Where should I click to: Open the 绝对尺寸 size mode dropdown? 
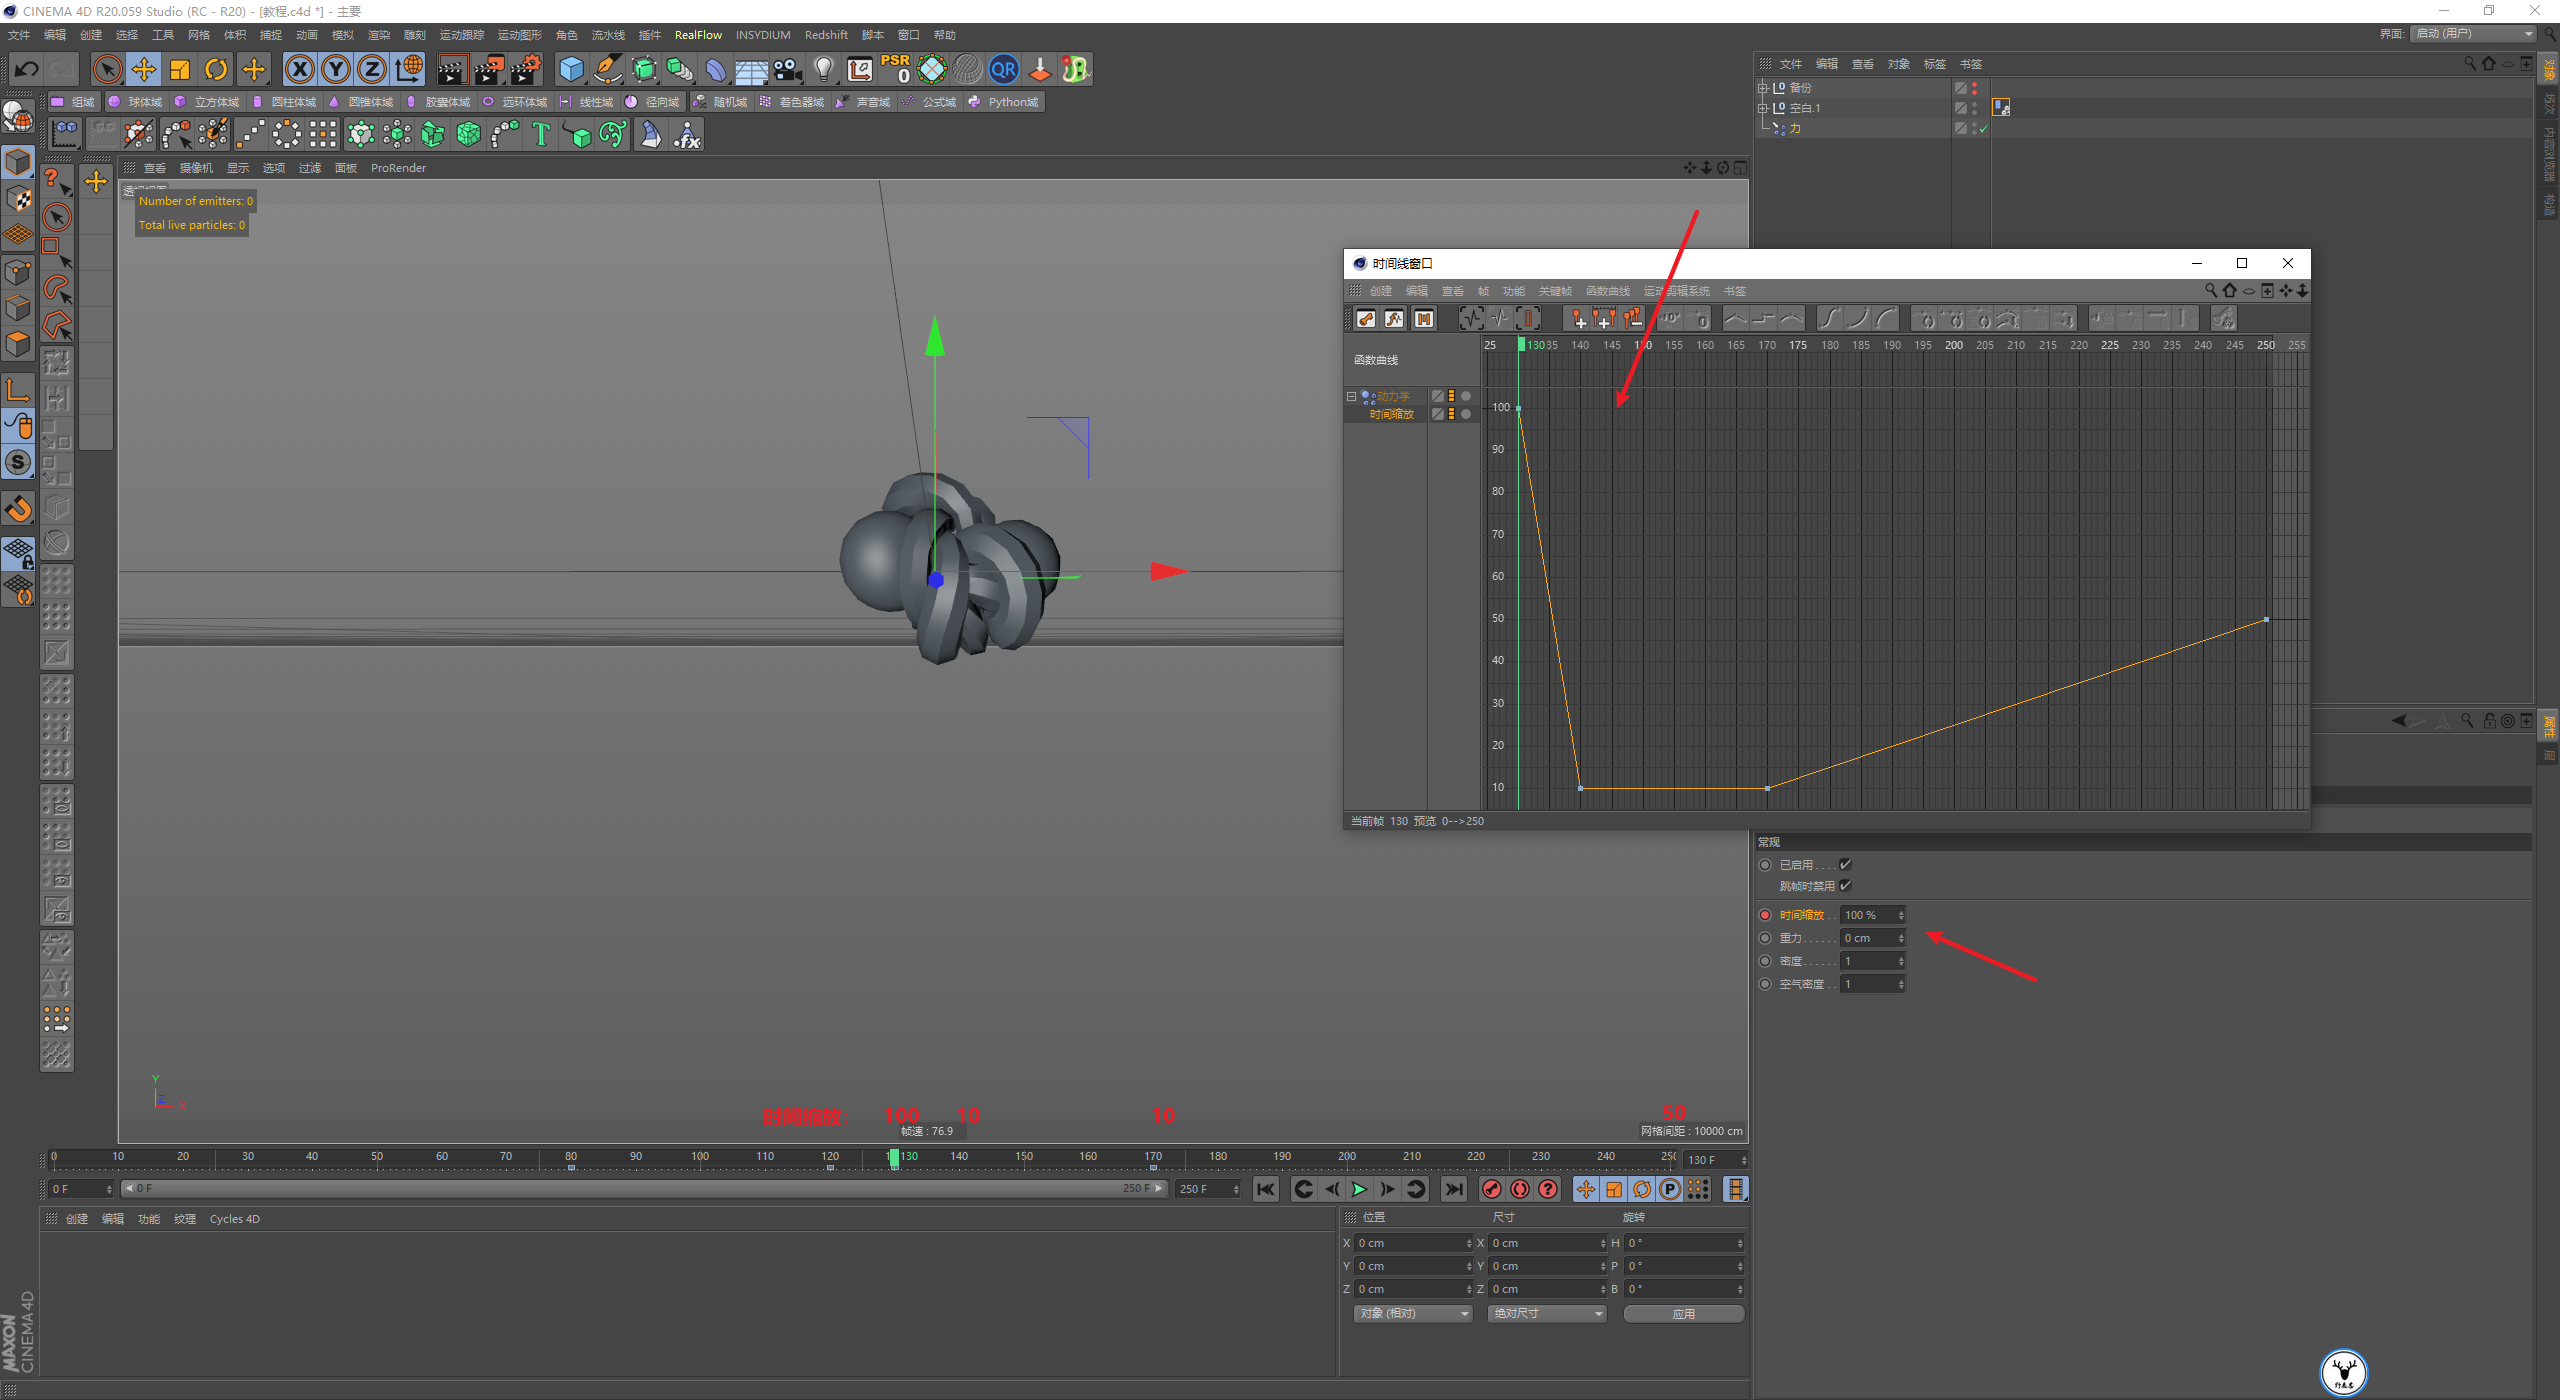pyautogui.click(x=1547, y=1313)
